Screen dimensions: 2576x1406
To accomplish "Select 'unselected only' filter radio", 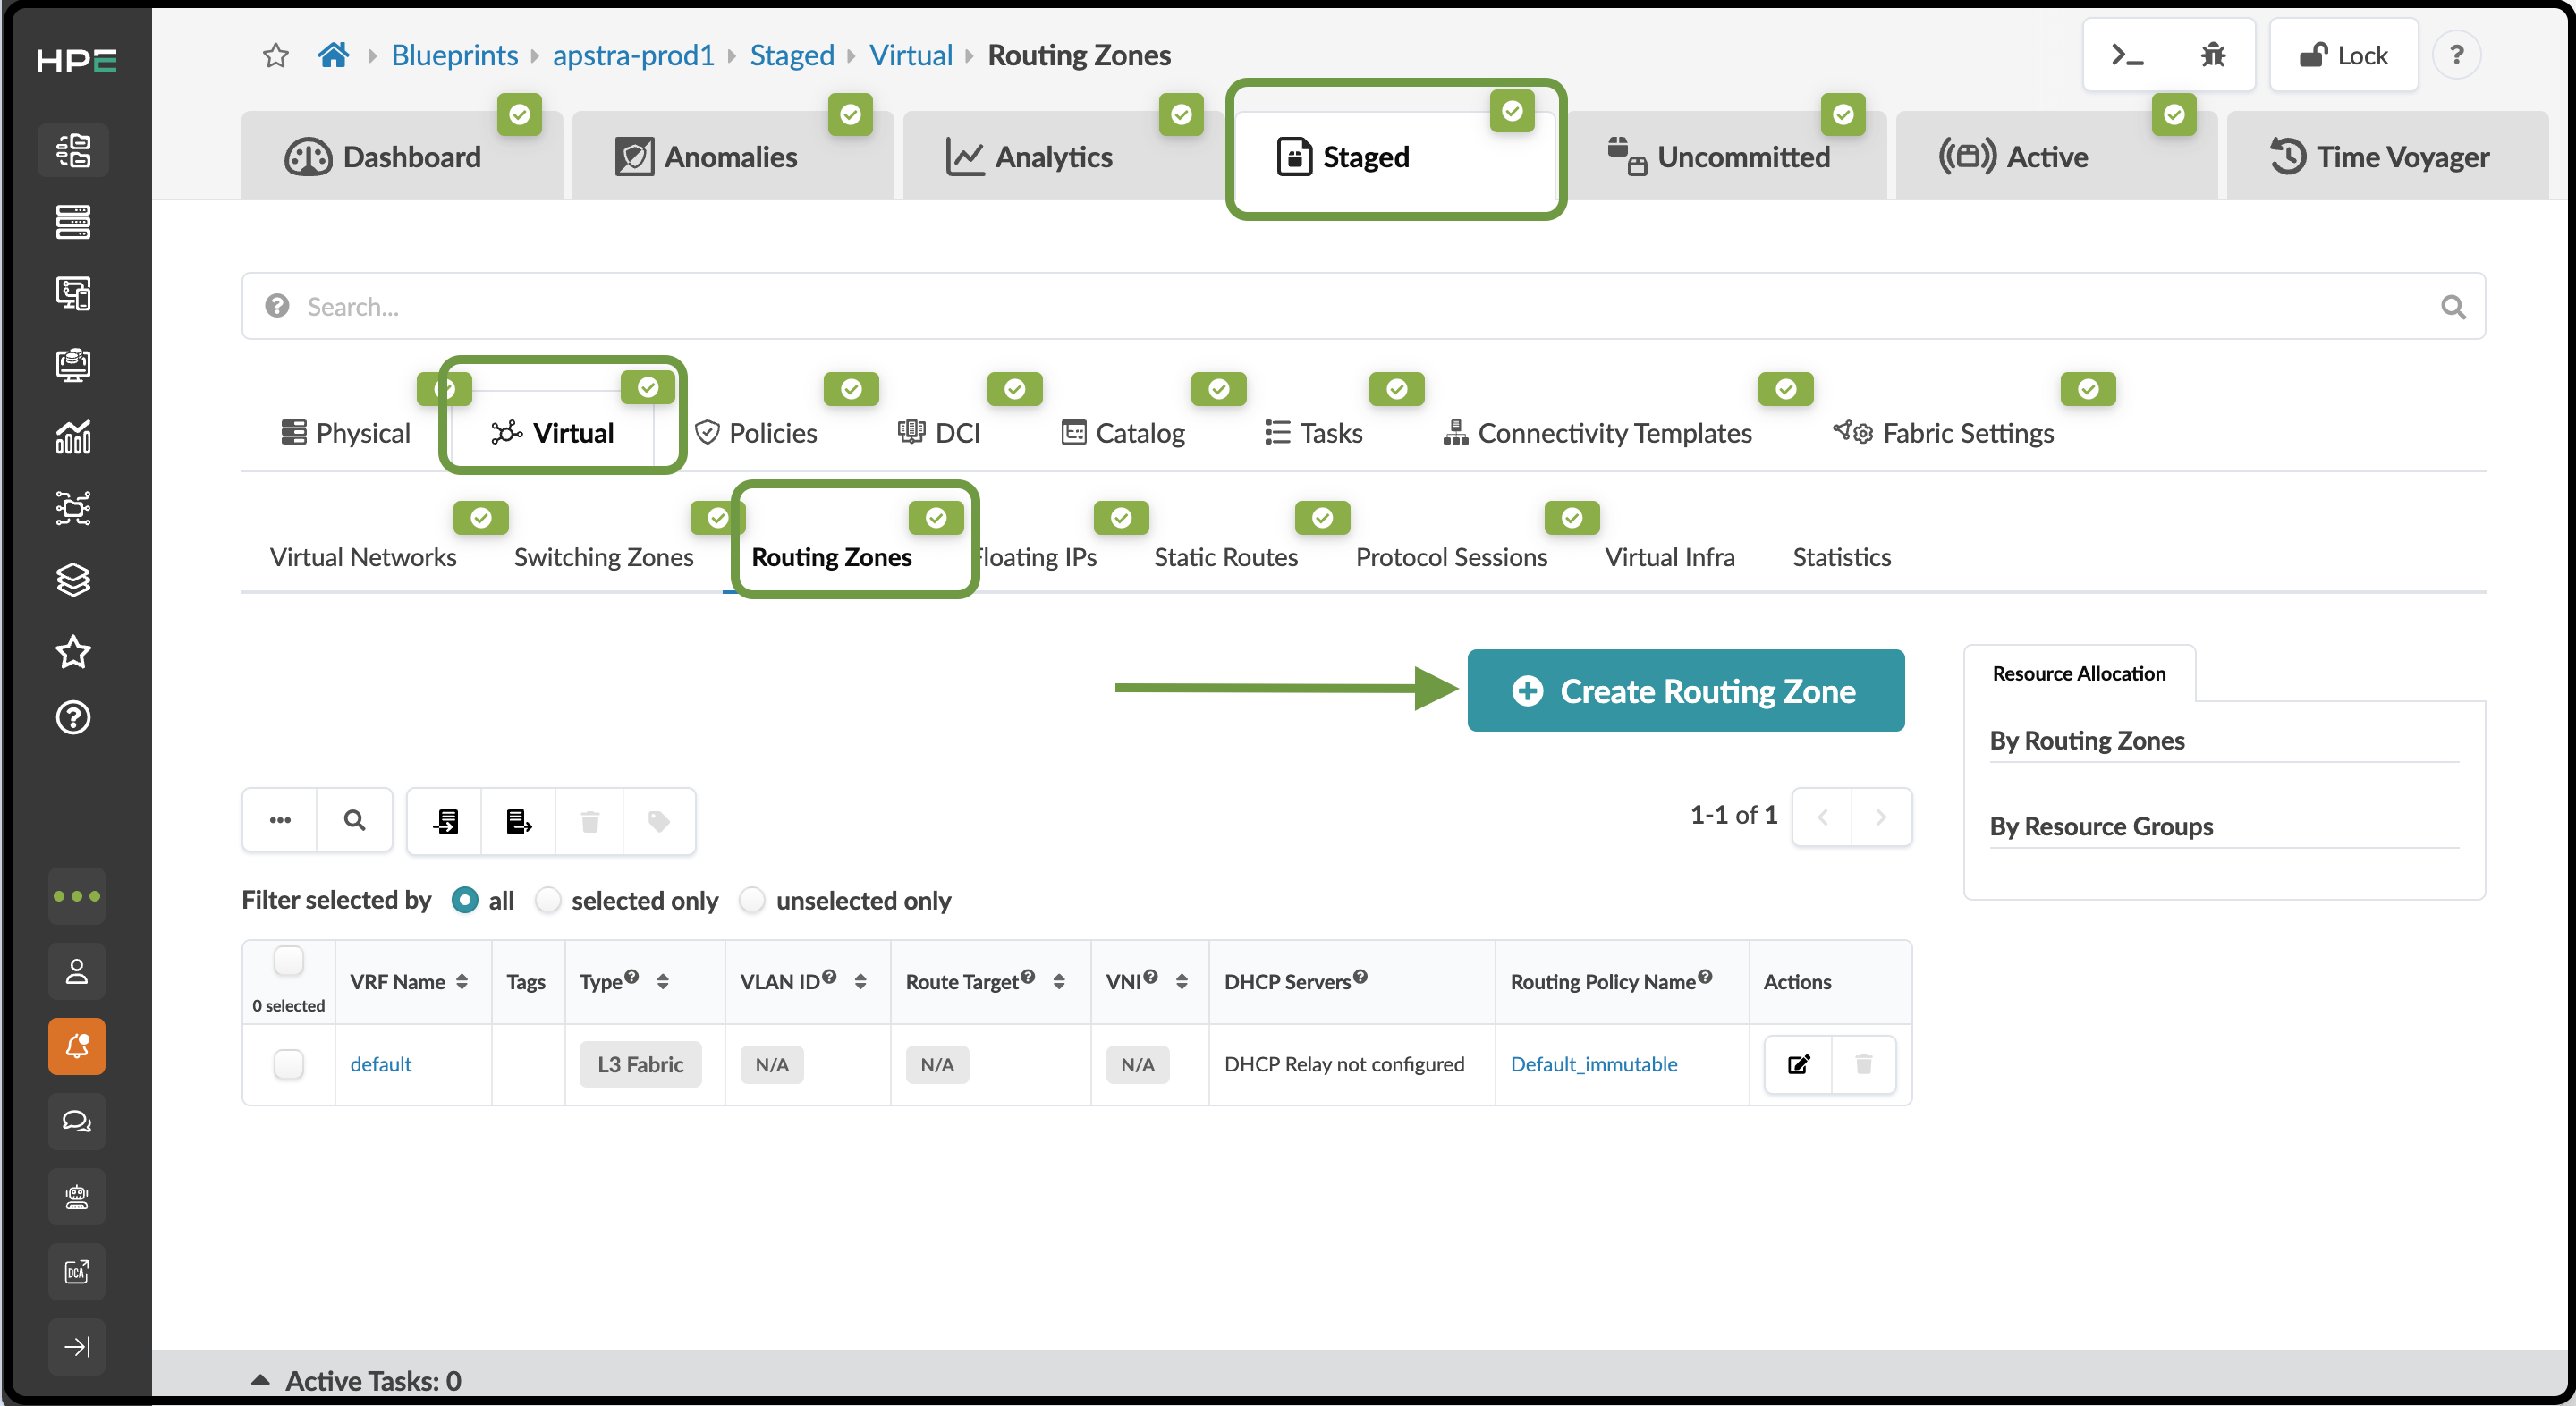I will coord(752,900).
